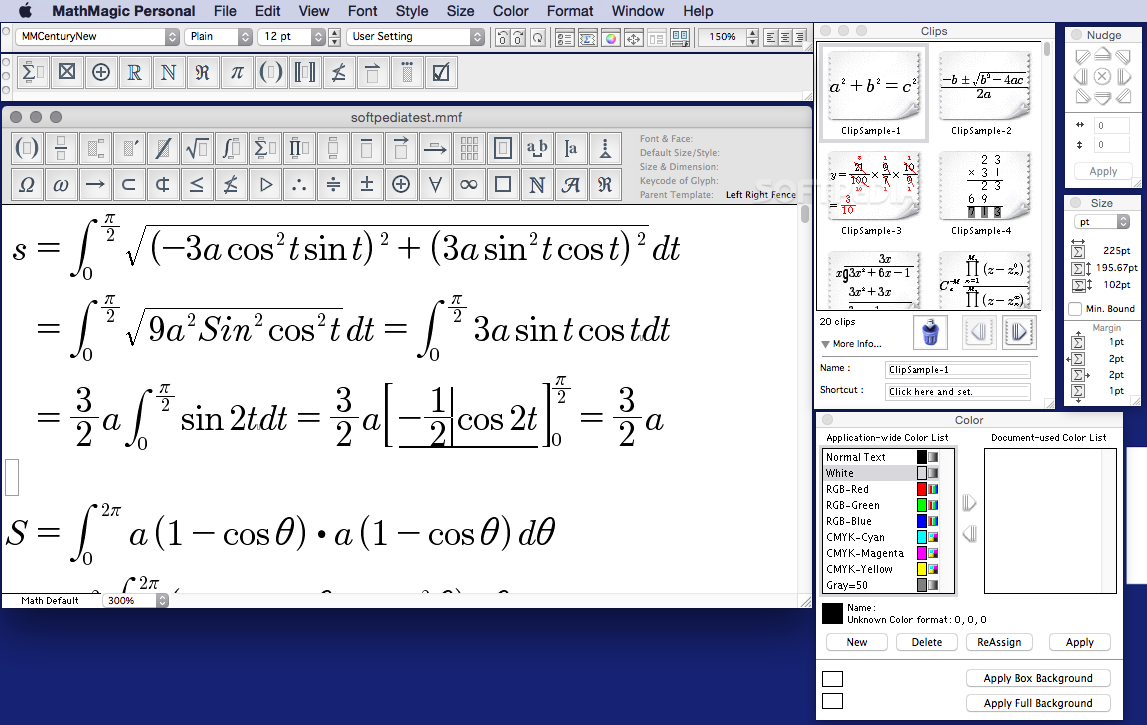Click the circled plus in top toolbar

click(101, 72)
